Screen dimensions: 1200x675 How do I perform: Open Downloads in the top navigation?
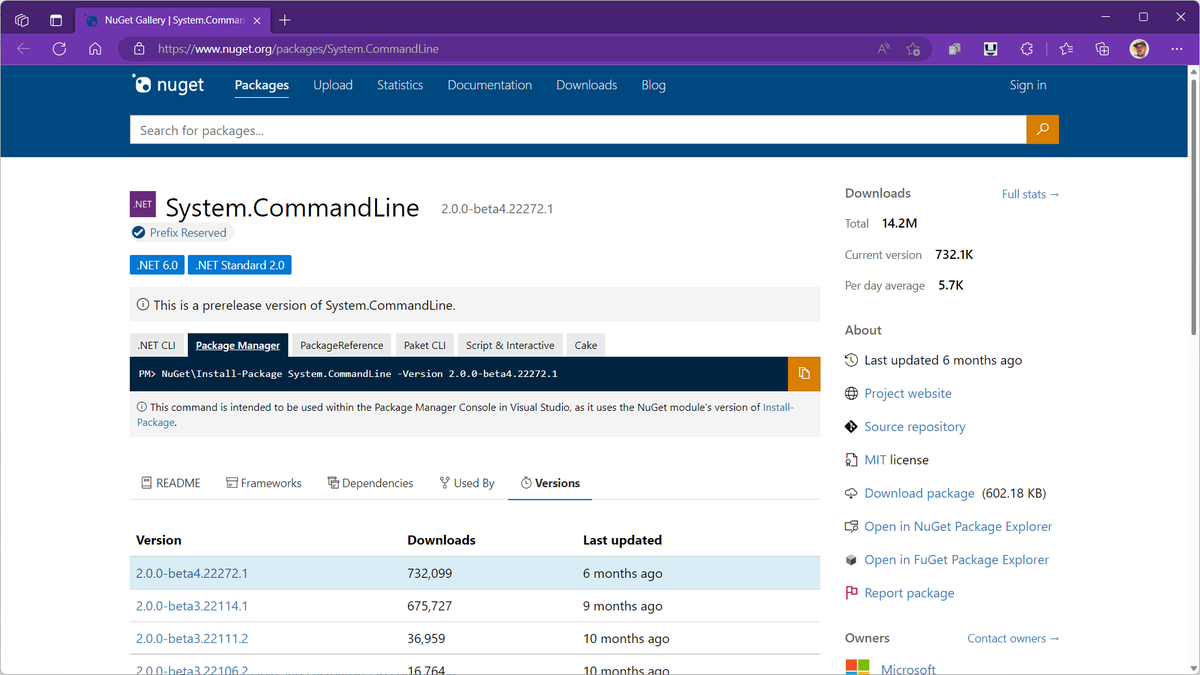[587, 85]
